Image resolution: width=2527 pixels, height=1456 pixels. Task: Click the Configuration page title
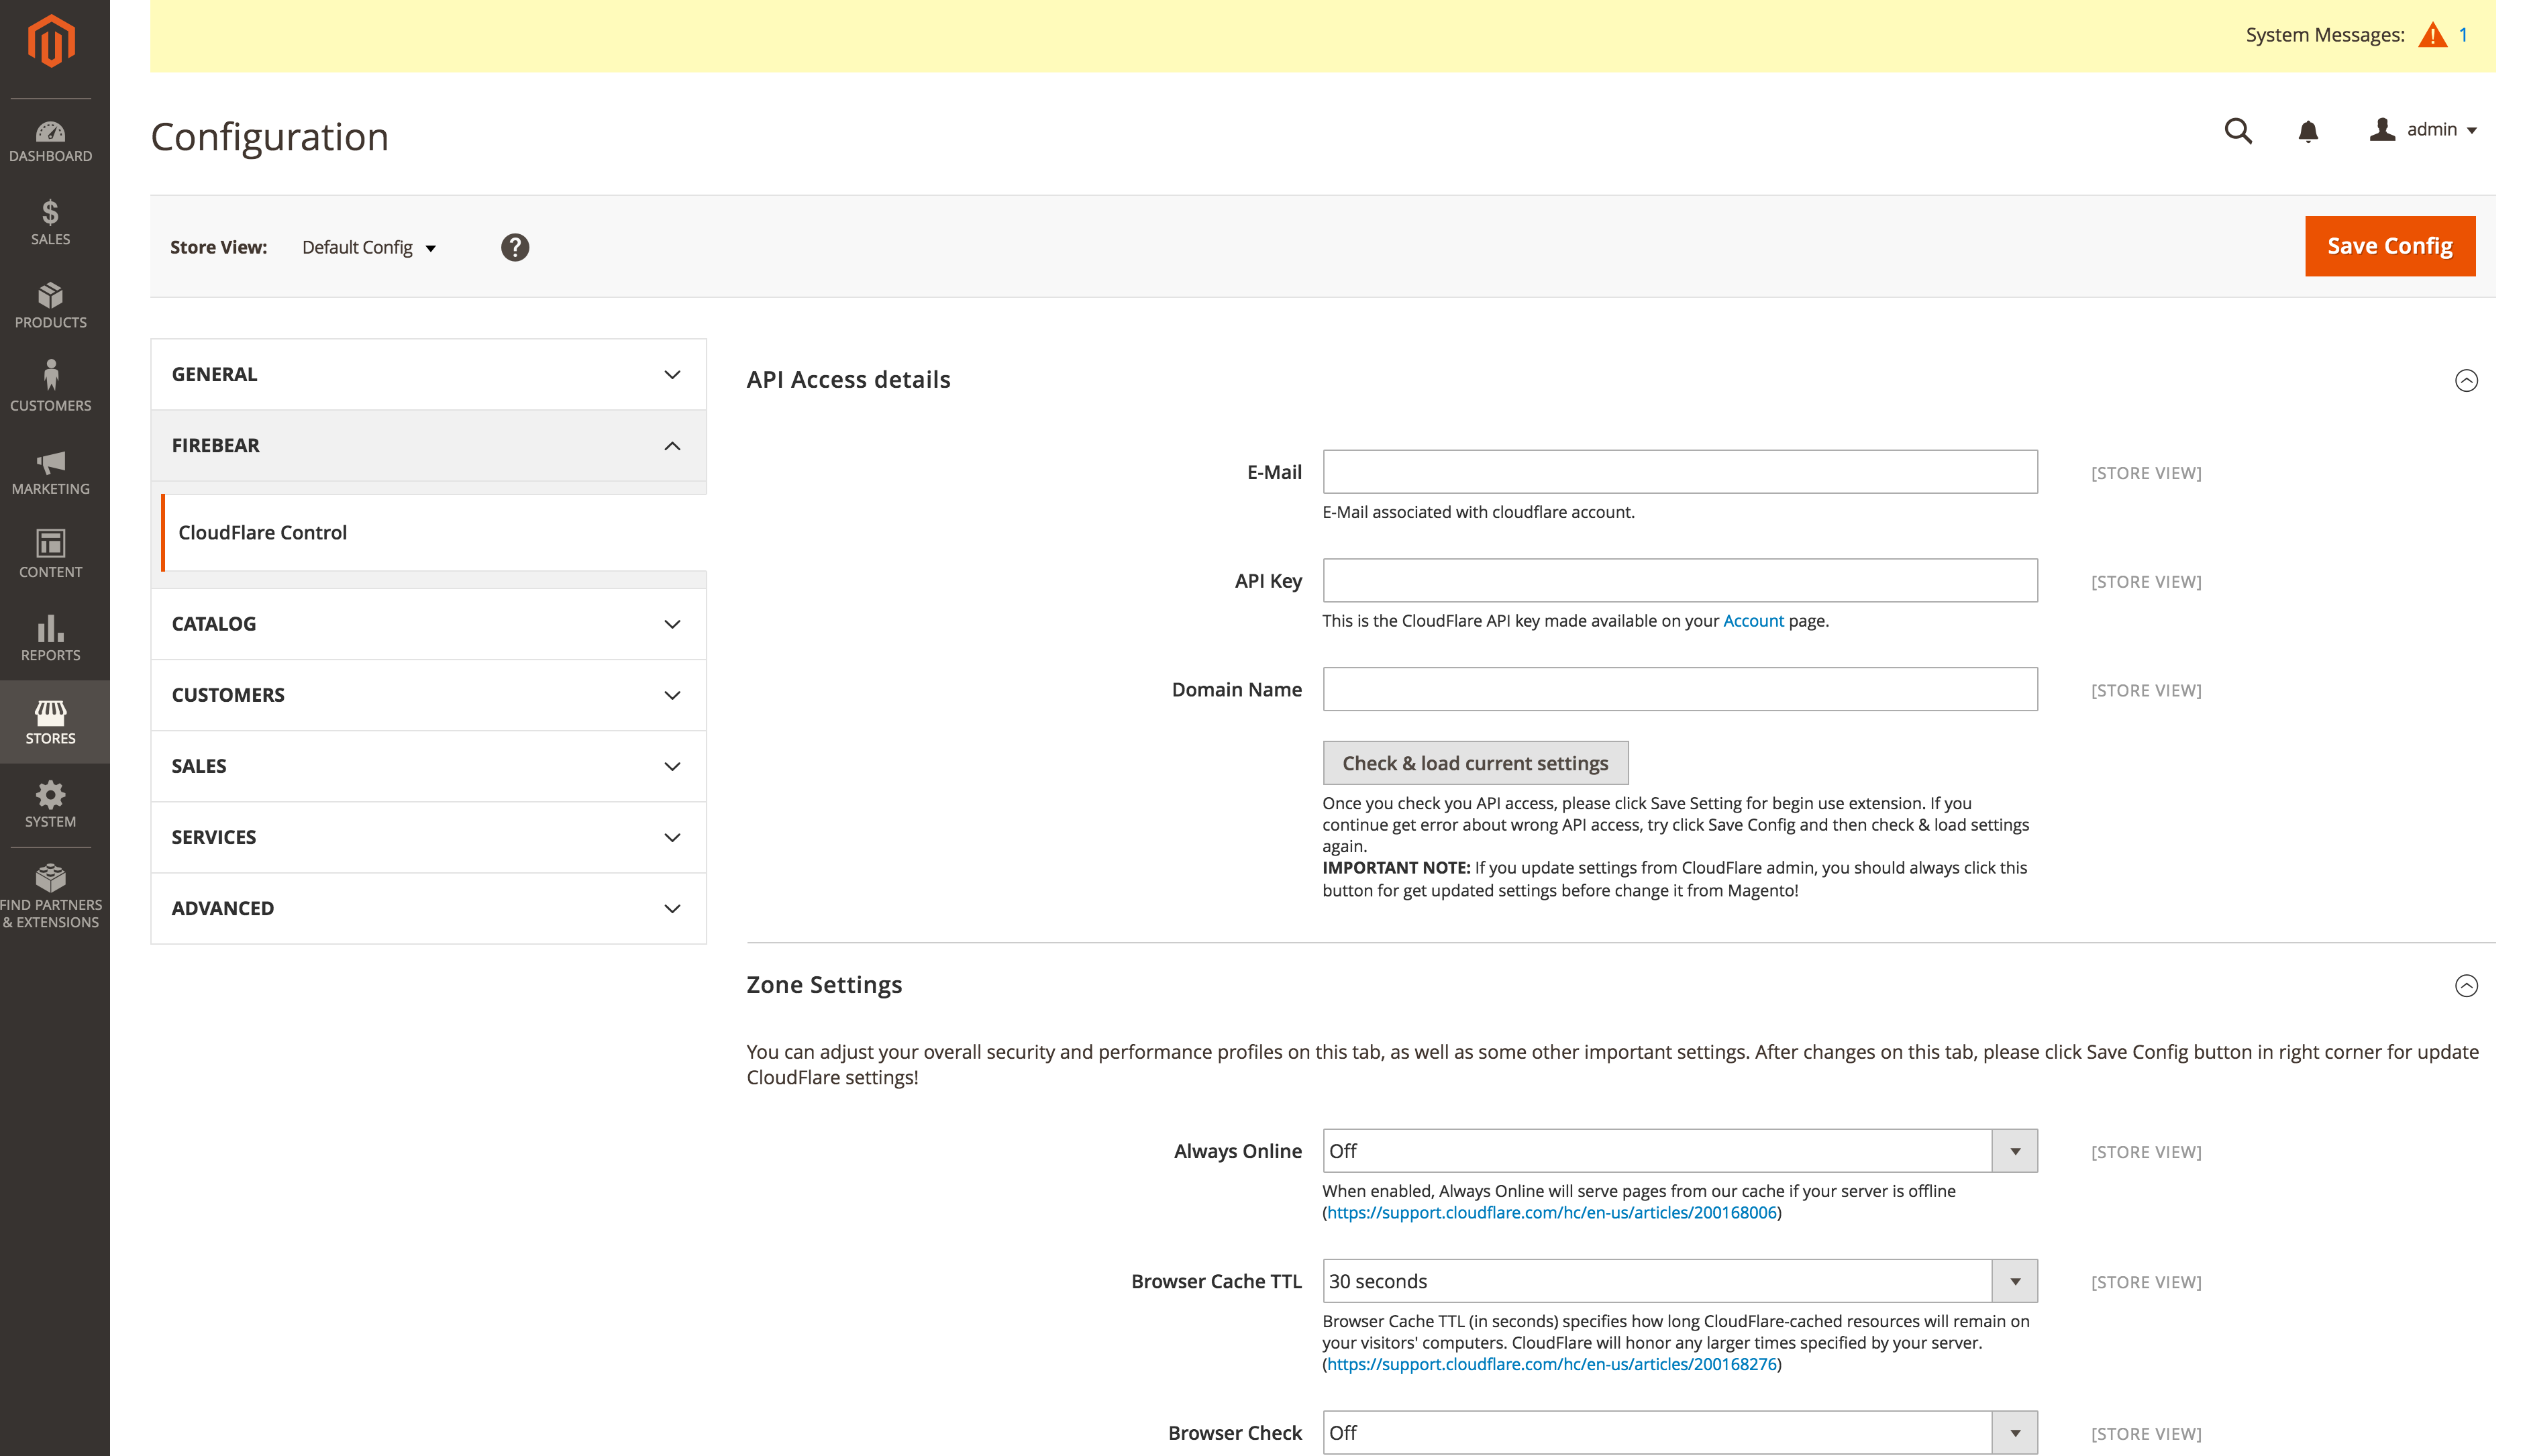(269, 137)
